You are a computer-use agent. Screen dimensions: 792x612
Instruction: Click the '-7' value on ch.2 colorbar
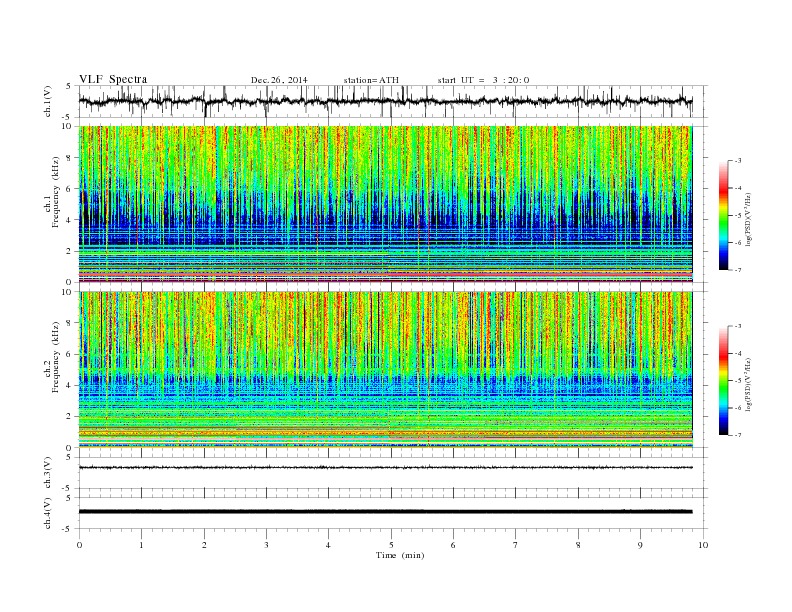(737, 435)
